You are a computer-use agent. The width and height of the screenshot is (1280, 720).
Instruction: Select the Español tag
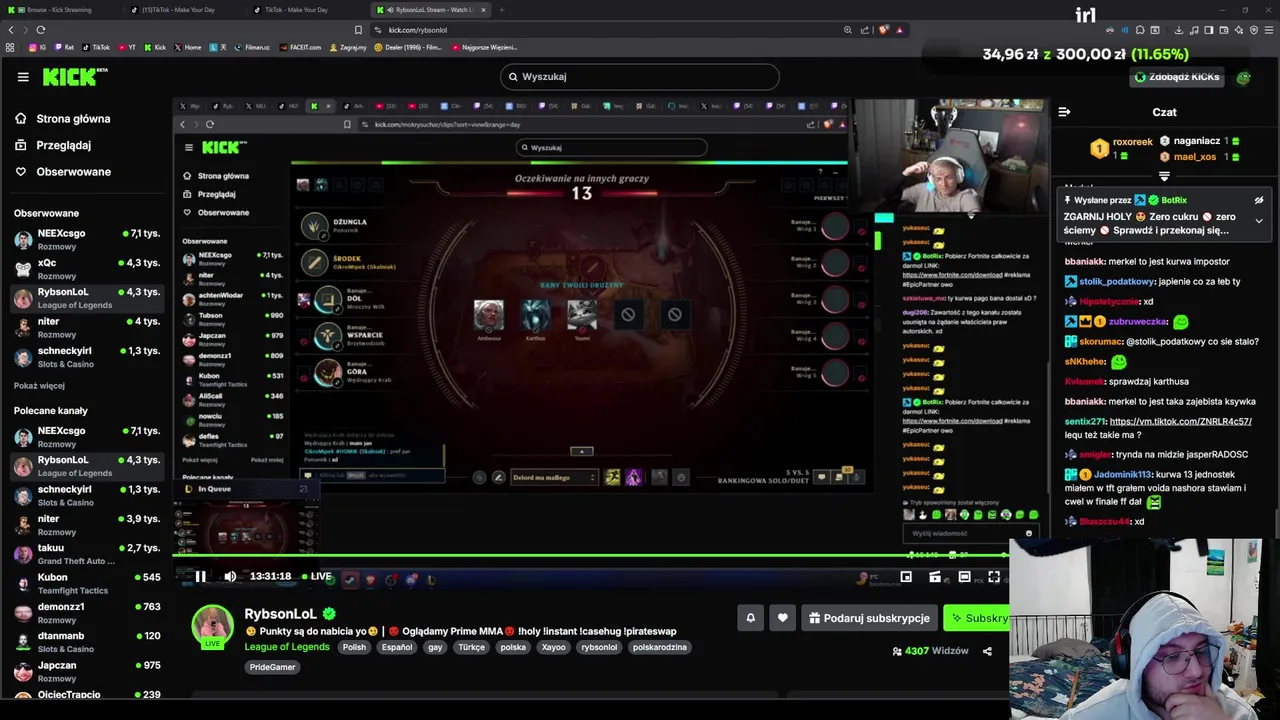coord(397,647)
